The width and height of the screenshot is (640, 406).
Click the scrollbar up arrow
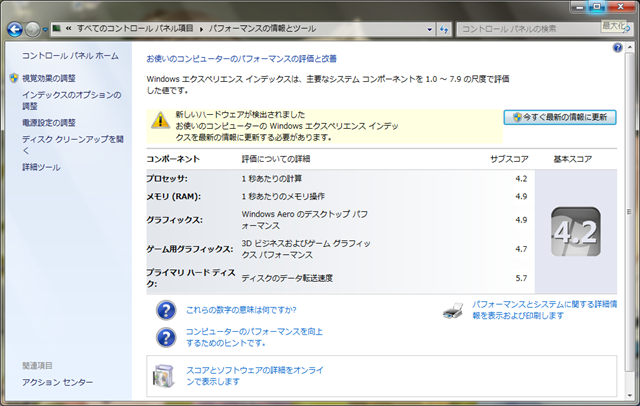pyautogui.click(x=629, y=47)
